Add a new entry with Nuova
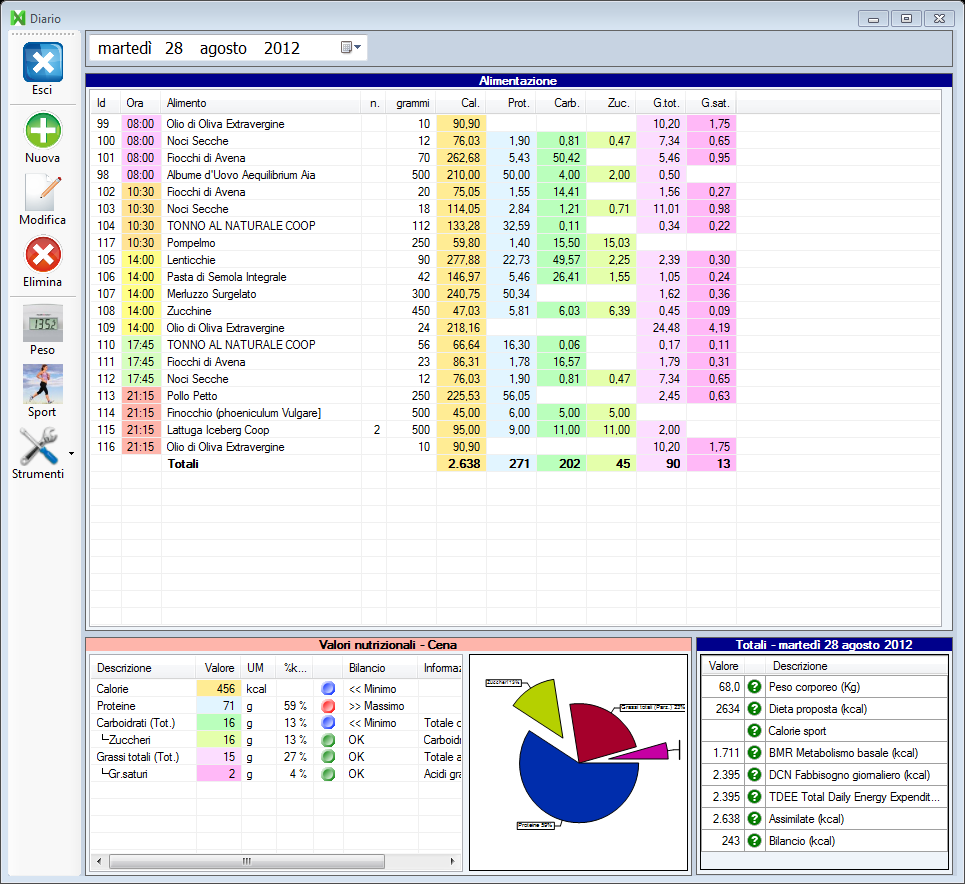 click(x=42, y=131)
